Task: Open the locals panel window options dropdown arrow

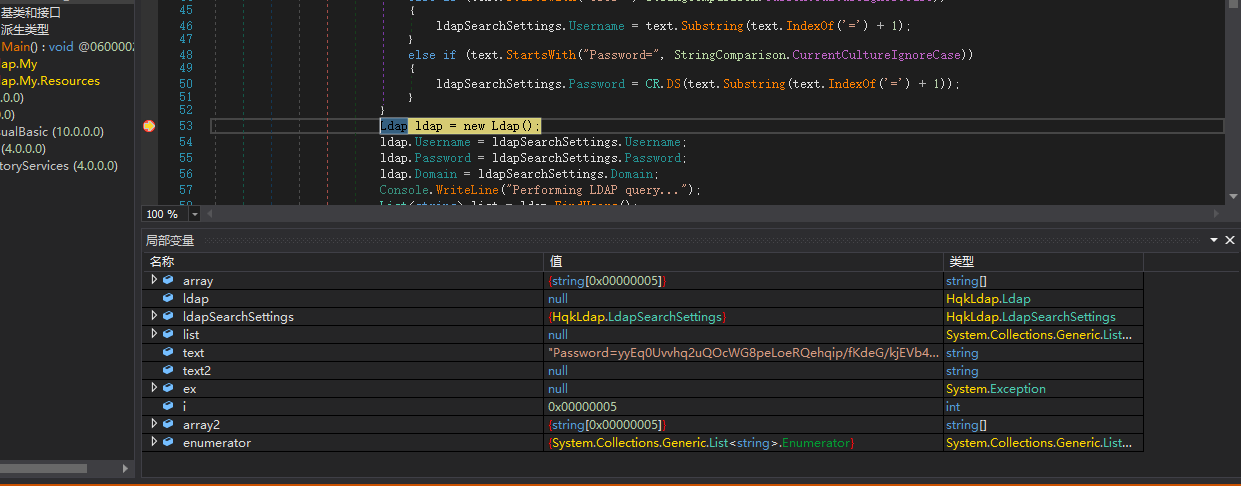Action: point(1214,240)
